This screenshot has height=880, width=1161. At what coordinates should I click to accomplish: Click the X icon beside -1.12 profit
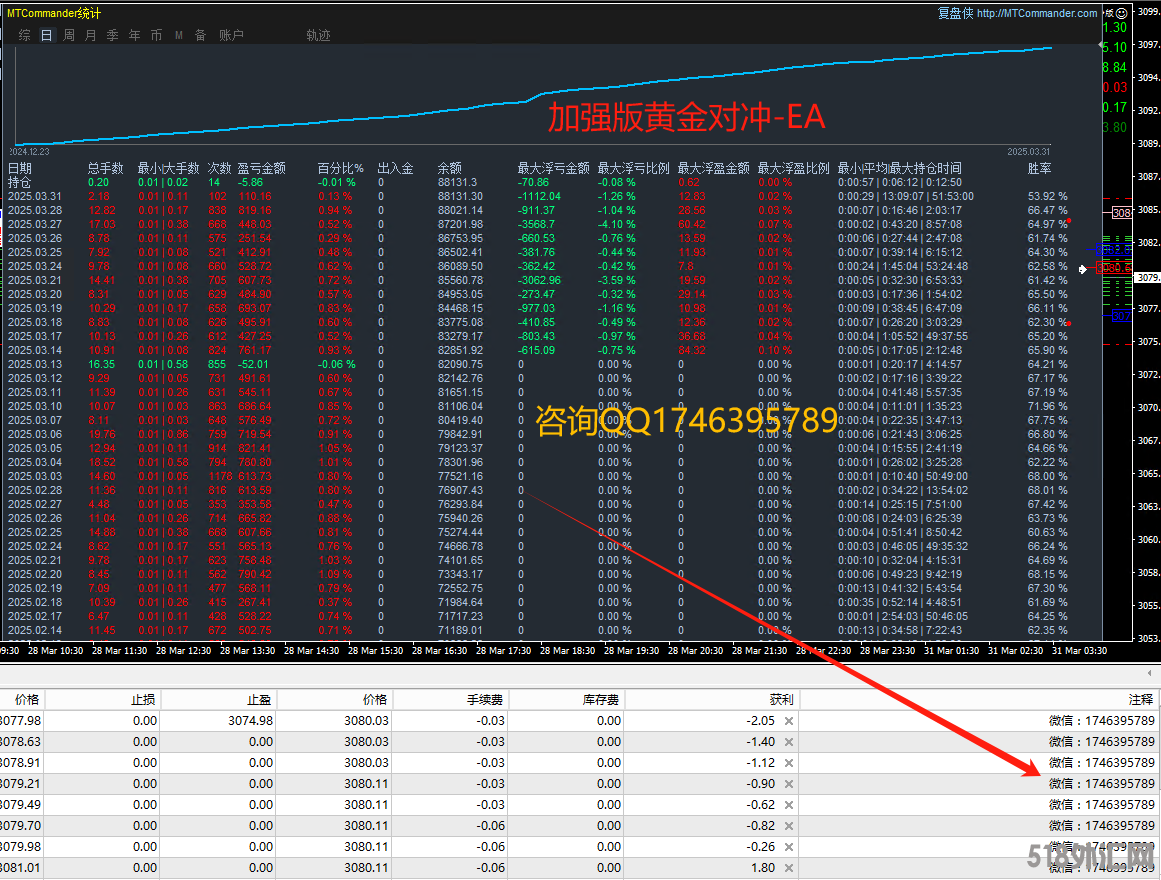[x=789, y=763]
